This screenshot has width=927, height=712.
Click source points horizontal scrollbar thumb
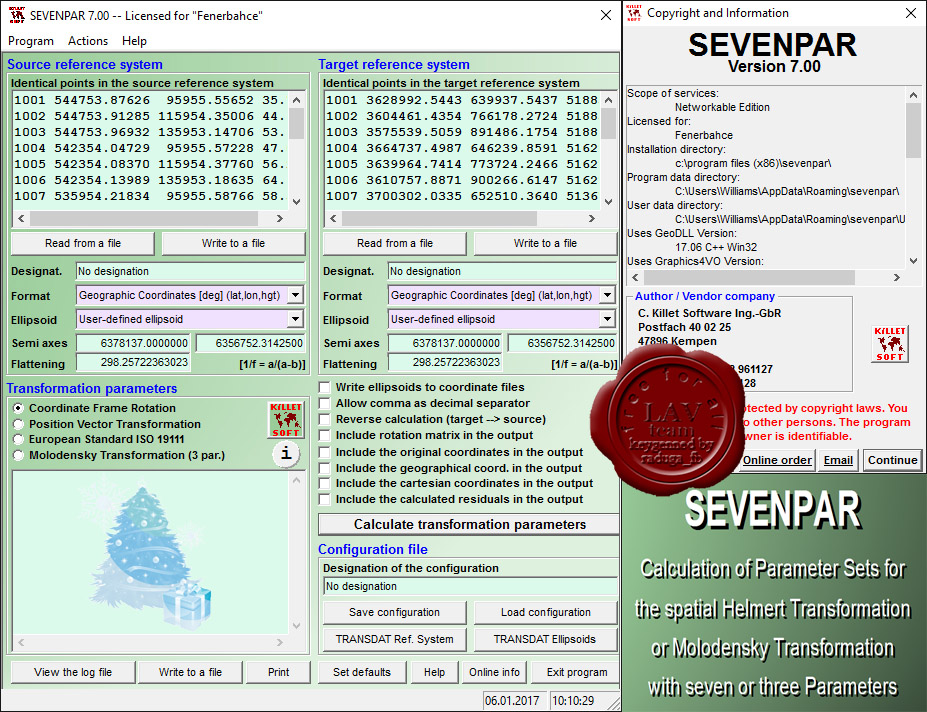[x=144, y=218]
